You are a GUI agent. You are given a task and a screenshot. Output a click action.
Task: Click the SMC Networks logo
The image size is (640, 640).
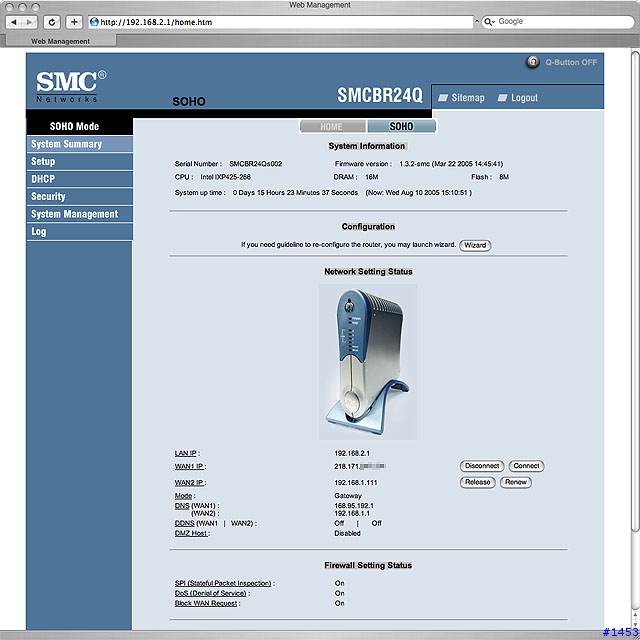pyautogui.click(x=71, y=87)
